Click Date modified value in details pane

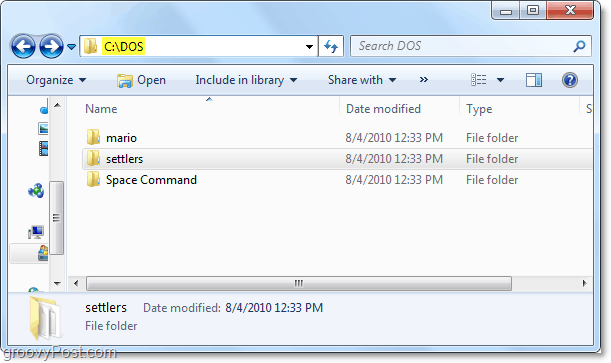[274, 308]
